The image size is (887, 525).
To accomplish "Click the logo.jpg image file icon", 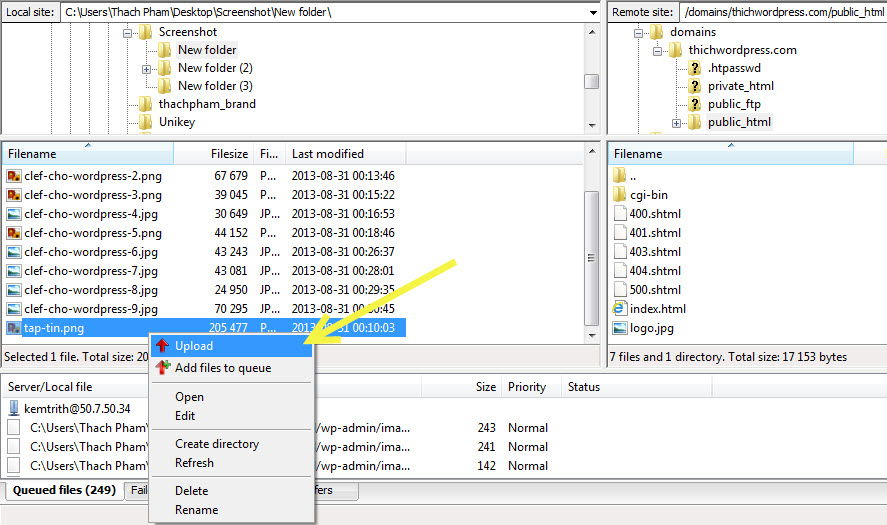I will click(620, 327).
